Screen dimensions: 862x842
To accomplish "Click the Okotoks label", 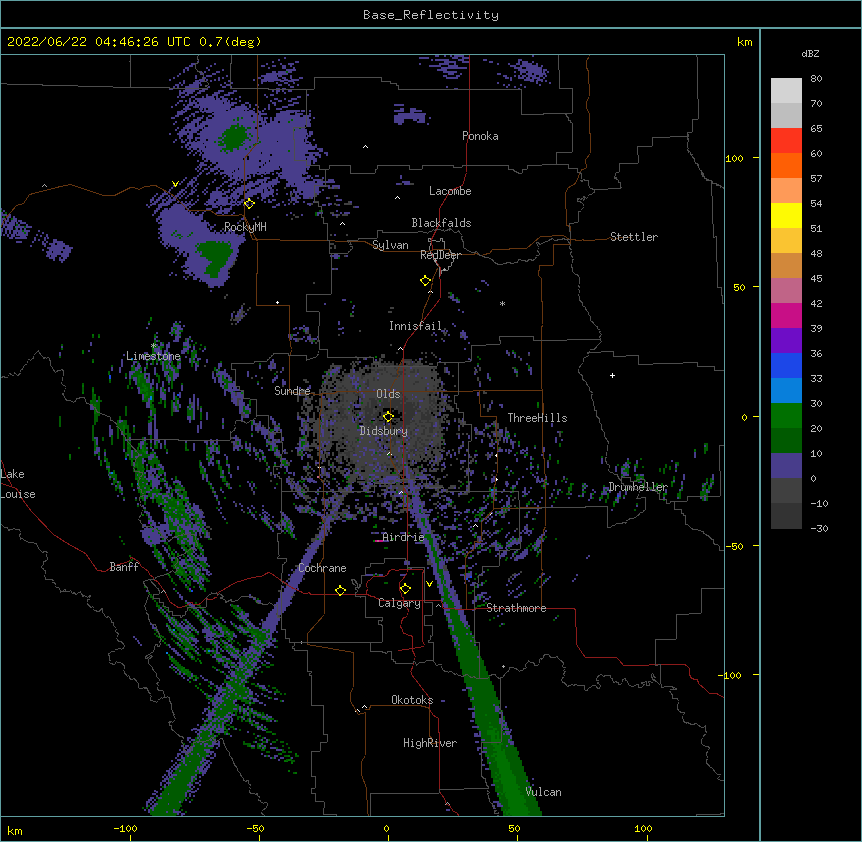I will pos(412,700).
